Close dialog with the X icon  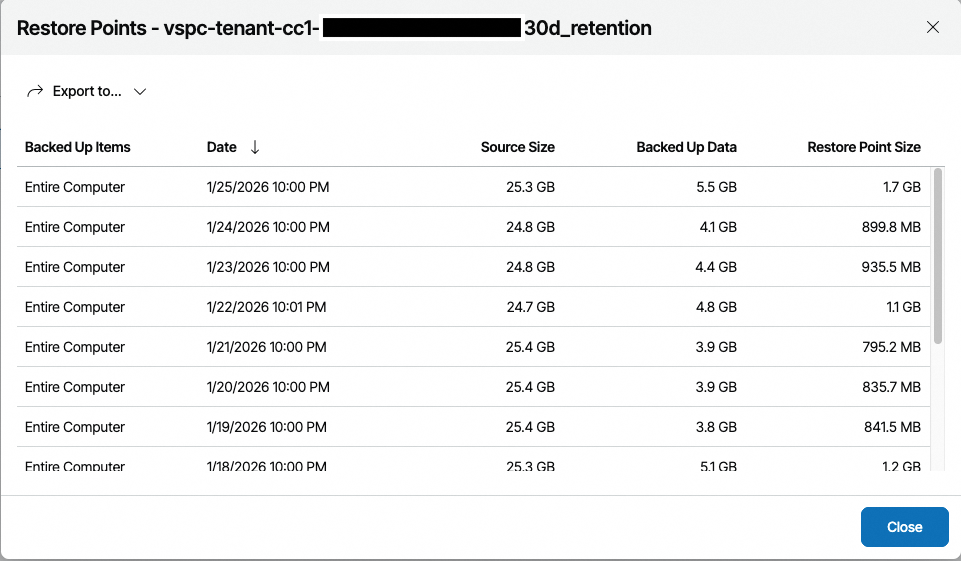(x=933, y=27)
